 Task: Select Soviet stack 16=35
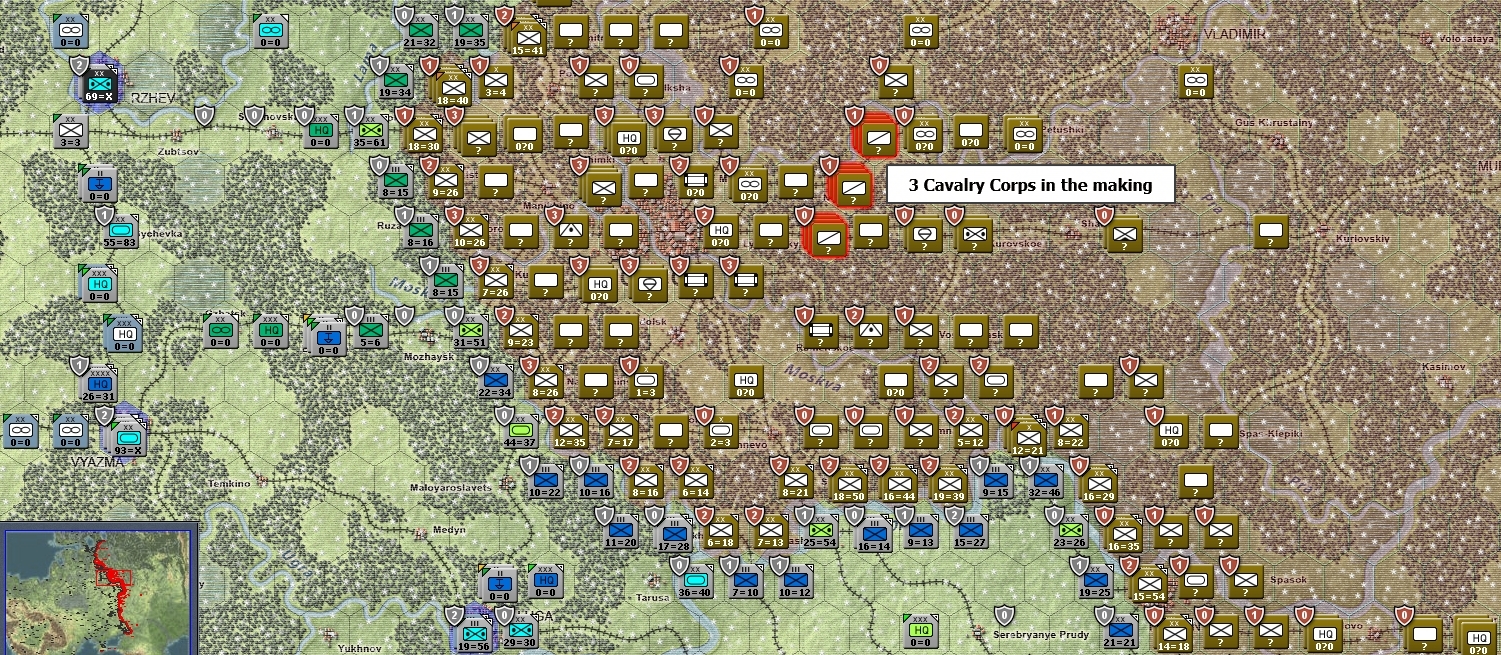tap(1123, 534)
